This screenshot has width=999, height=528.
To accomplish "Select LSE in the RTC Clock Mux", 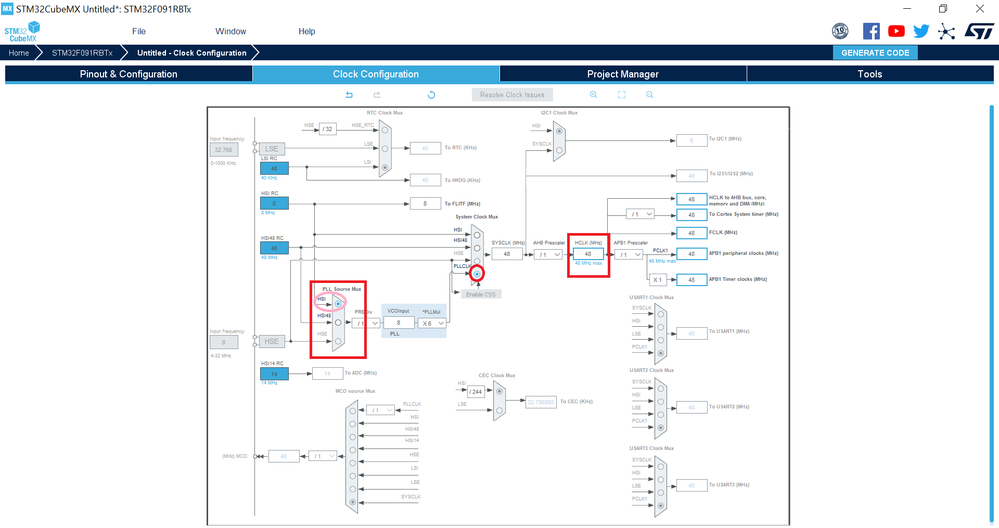I will click(384, 148).
